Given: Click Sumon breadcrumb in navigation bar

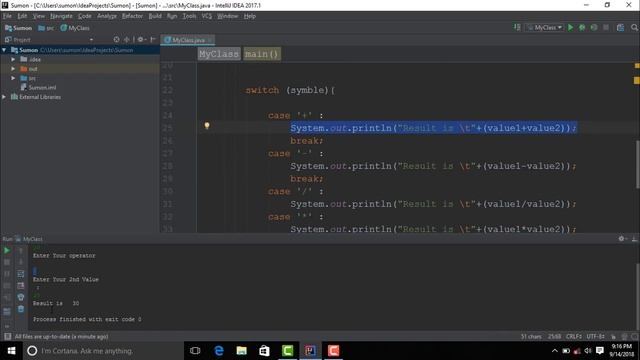Looking at the screenshot, I should tap(18, 28).
